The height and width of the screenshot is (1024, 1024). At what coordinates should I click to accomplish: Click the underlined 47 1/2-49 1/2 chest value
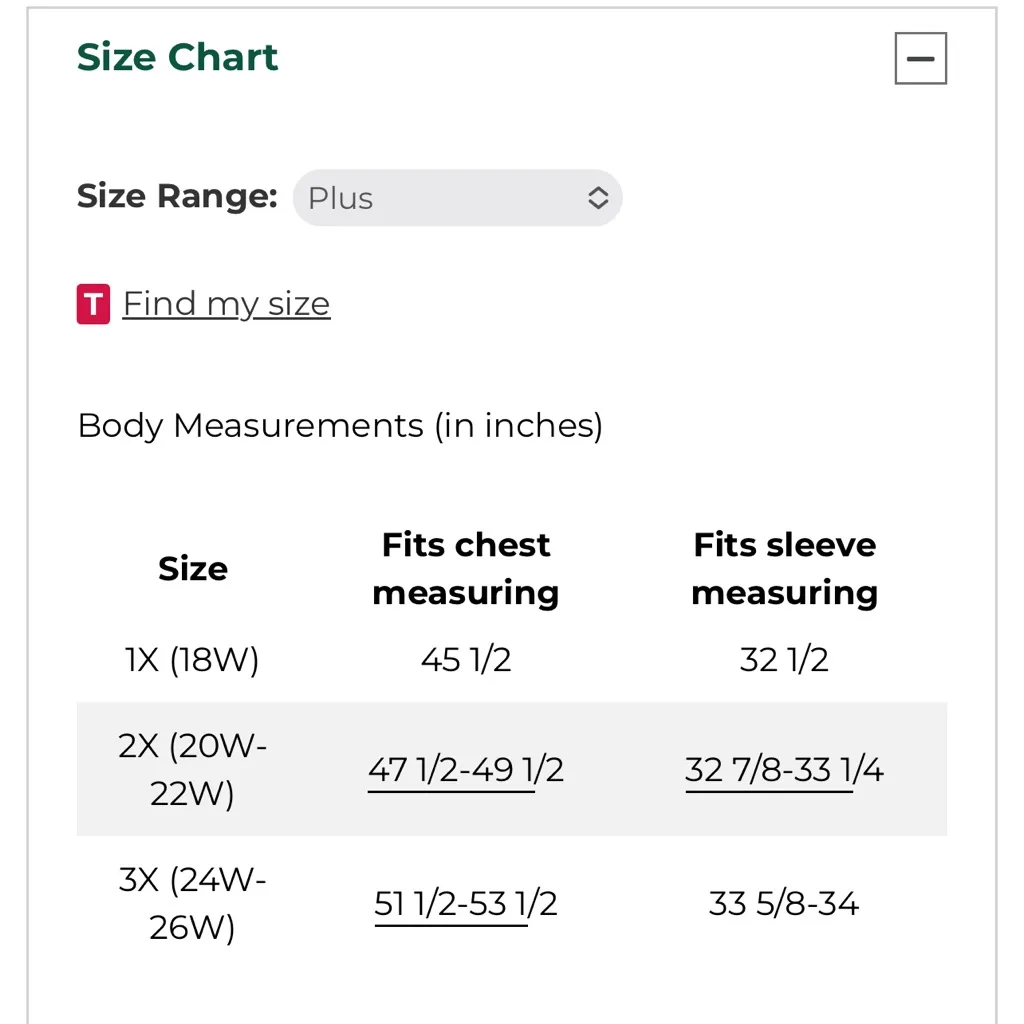pos(466,770)
